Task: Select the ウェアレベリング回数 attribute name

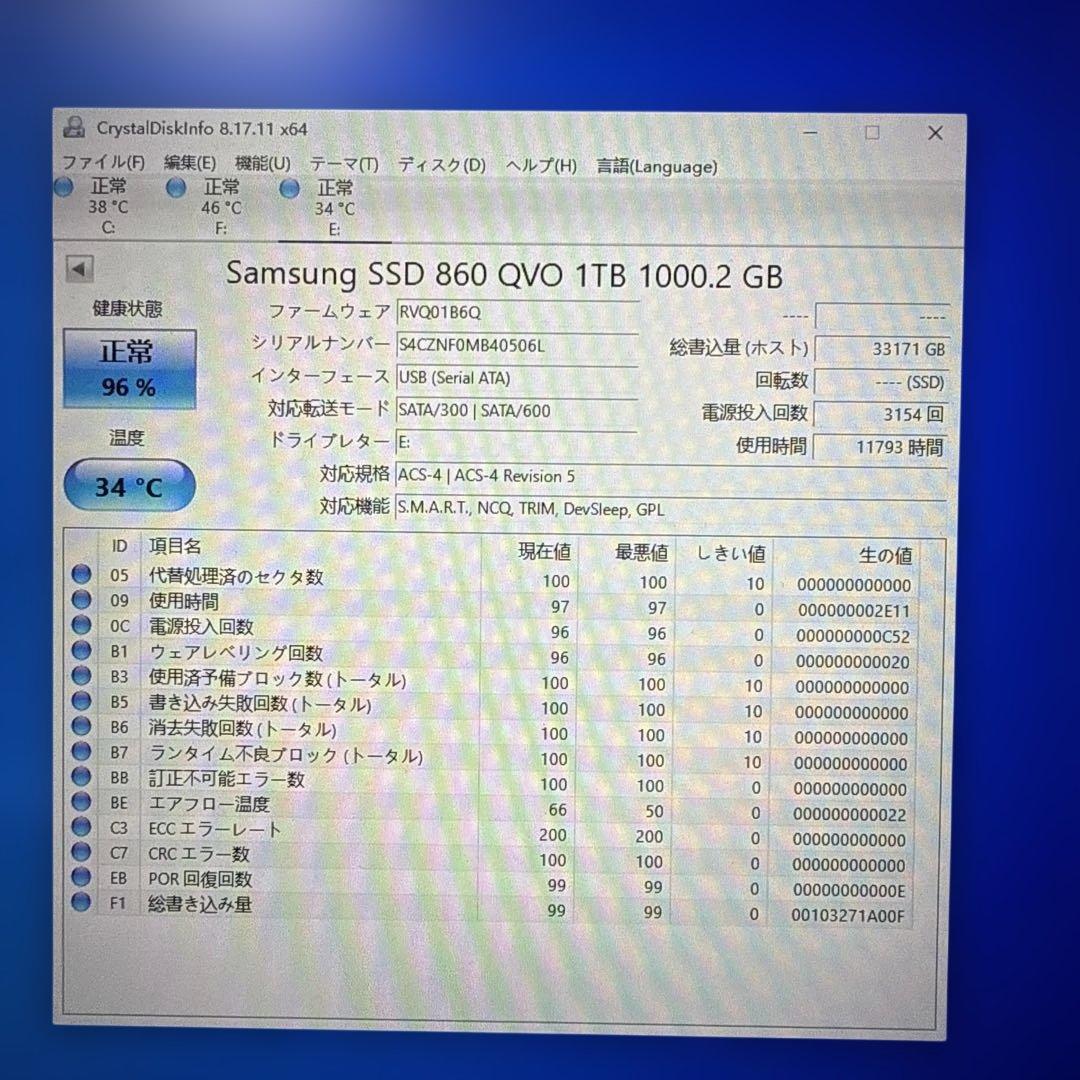Action: pos(236,652)
